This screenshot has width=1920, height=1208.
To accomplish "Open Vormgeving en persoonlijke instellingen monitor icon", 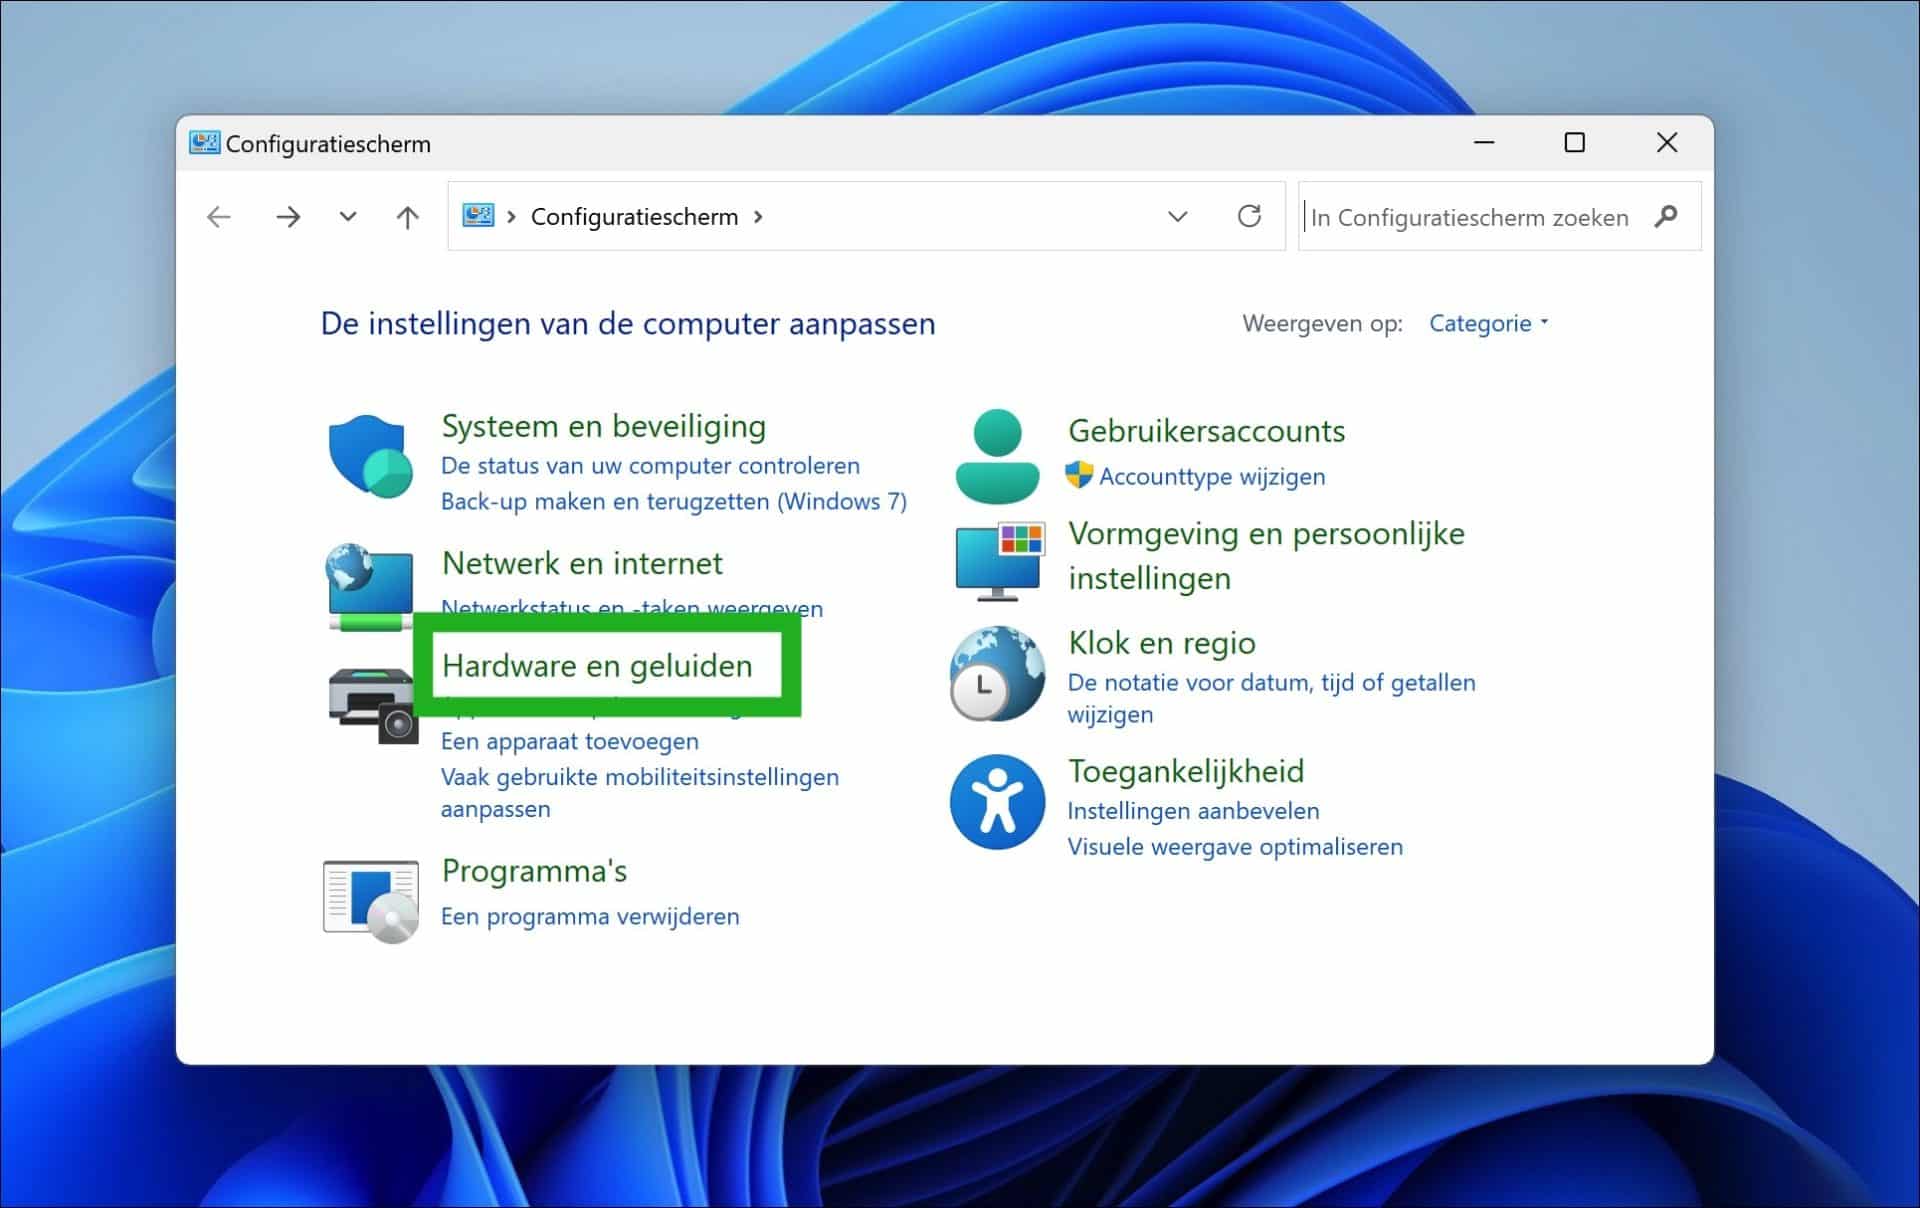I will coord(997,562).
